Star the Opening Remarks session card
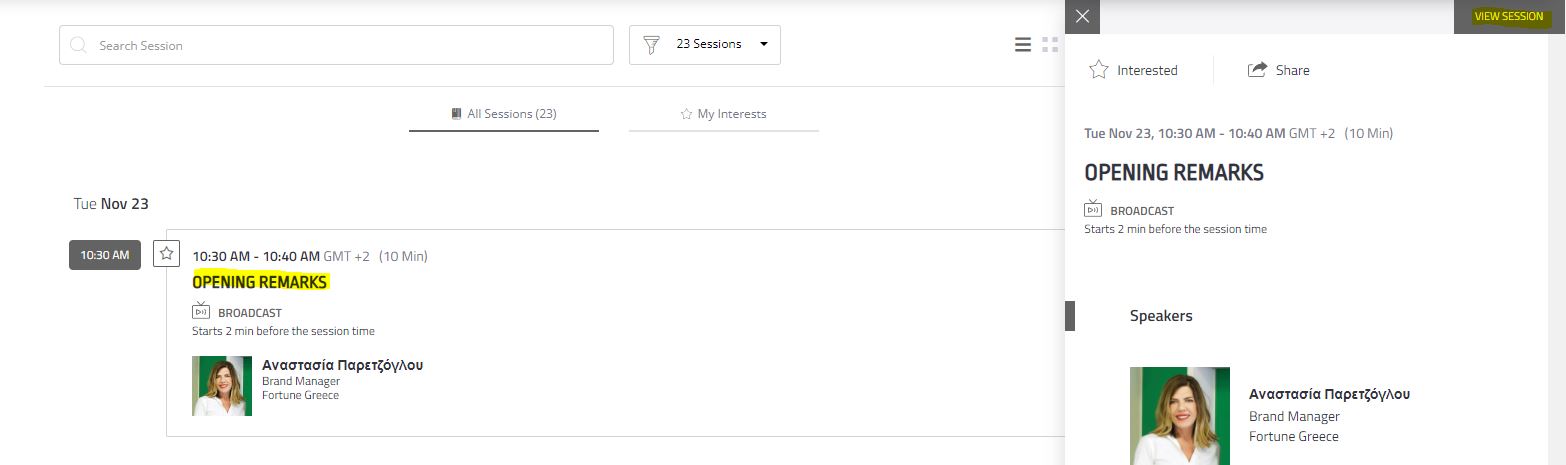This screenshot has width=1566, height=465. tap(166, 253)
